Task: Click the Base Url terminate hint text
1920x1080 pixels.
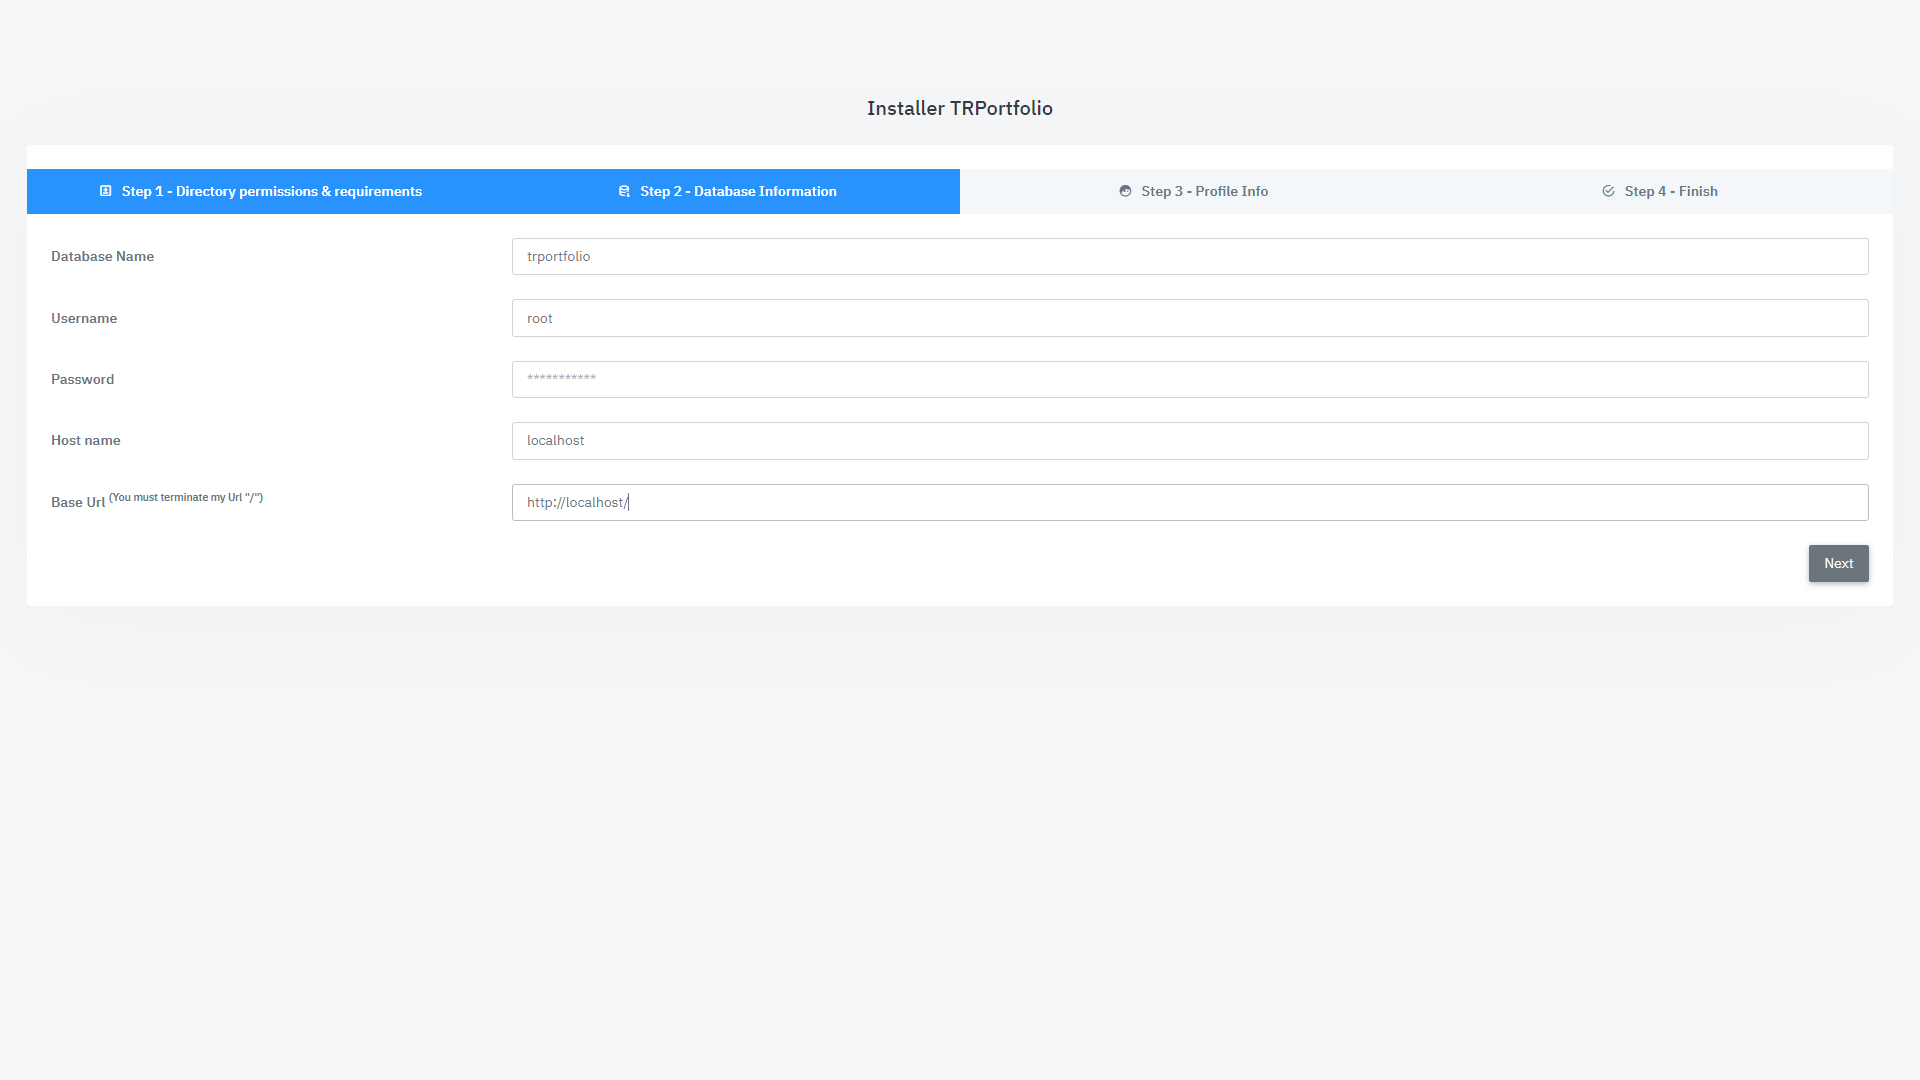Action: click(186, 497)
